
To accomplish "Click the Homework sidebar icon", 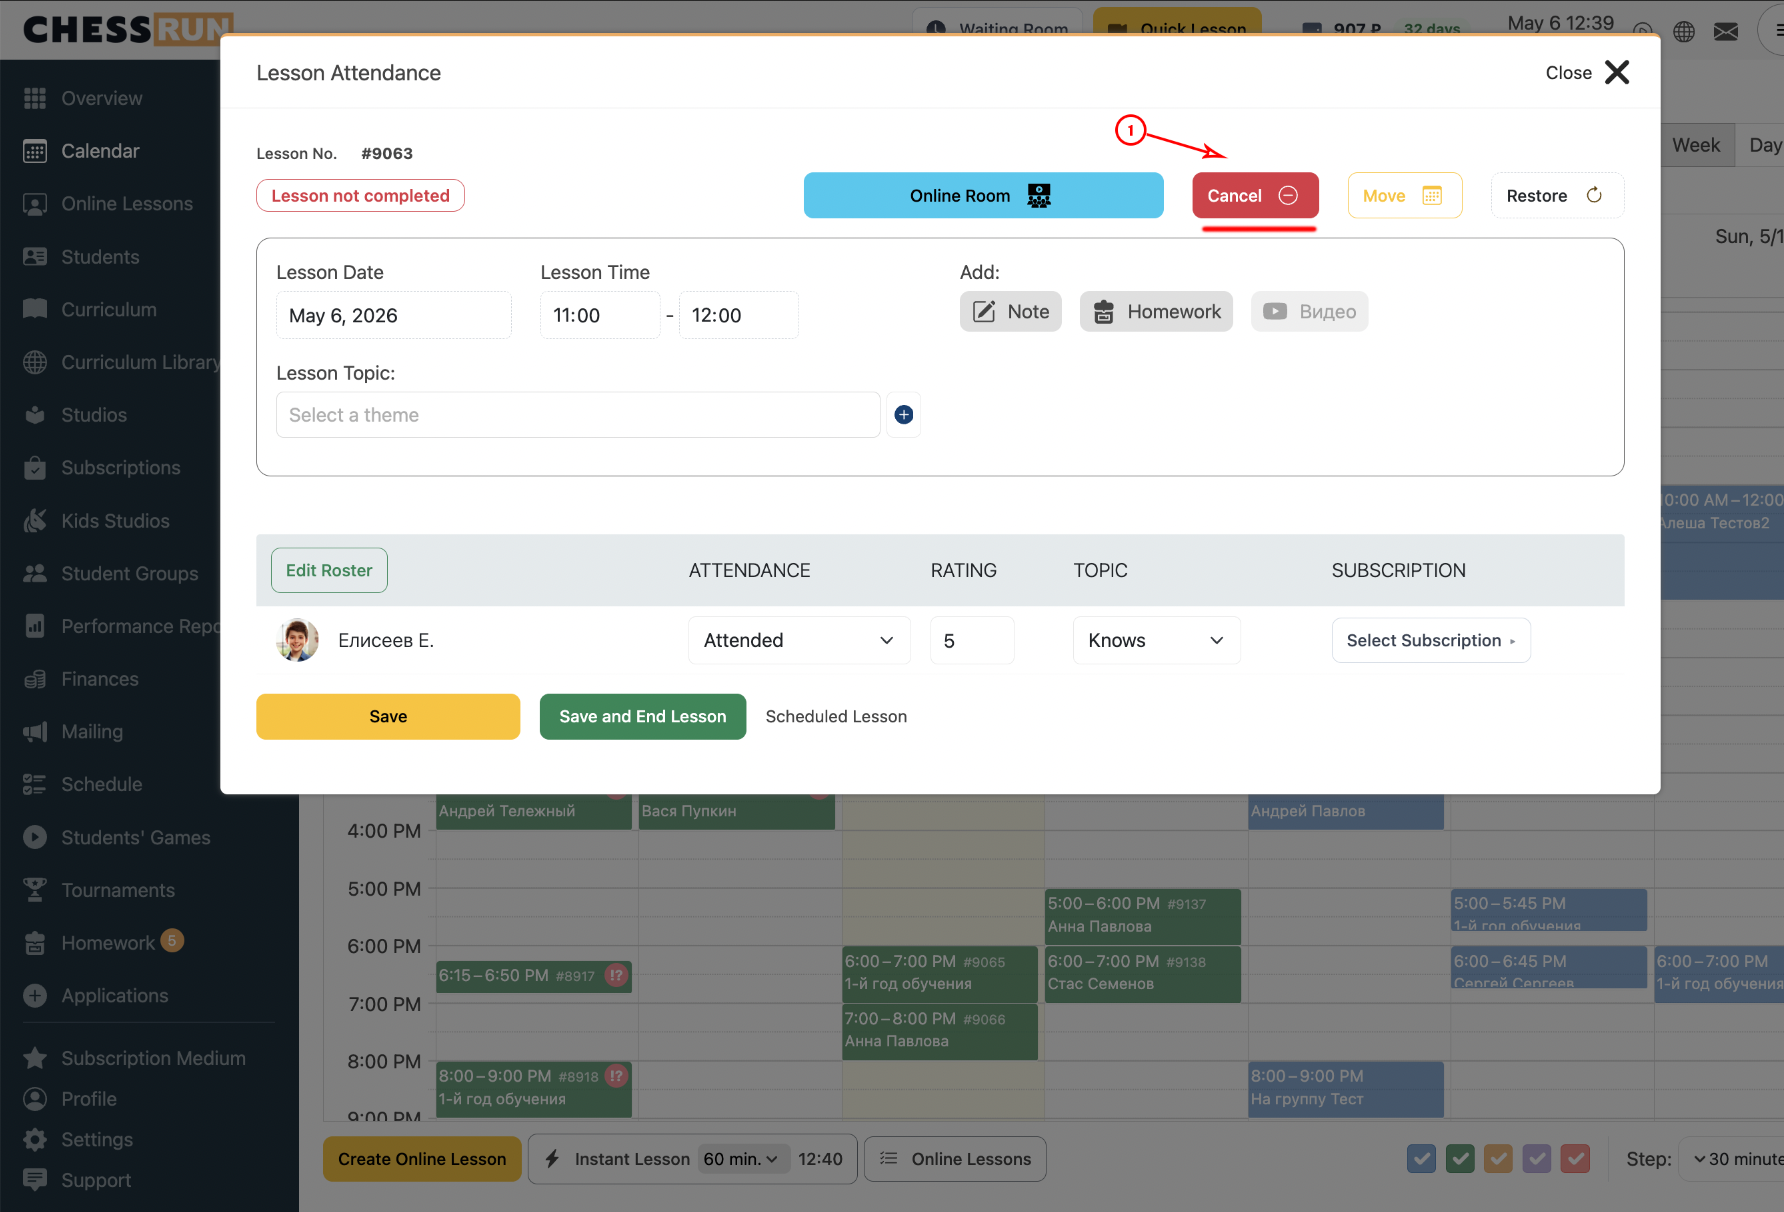I will click(35, 943).
